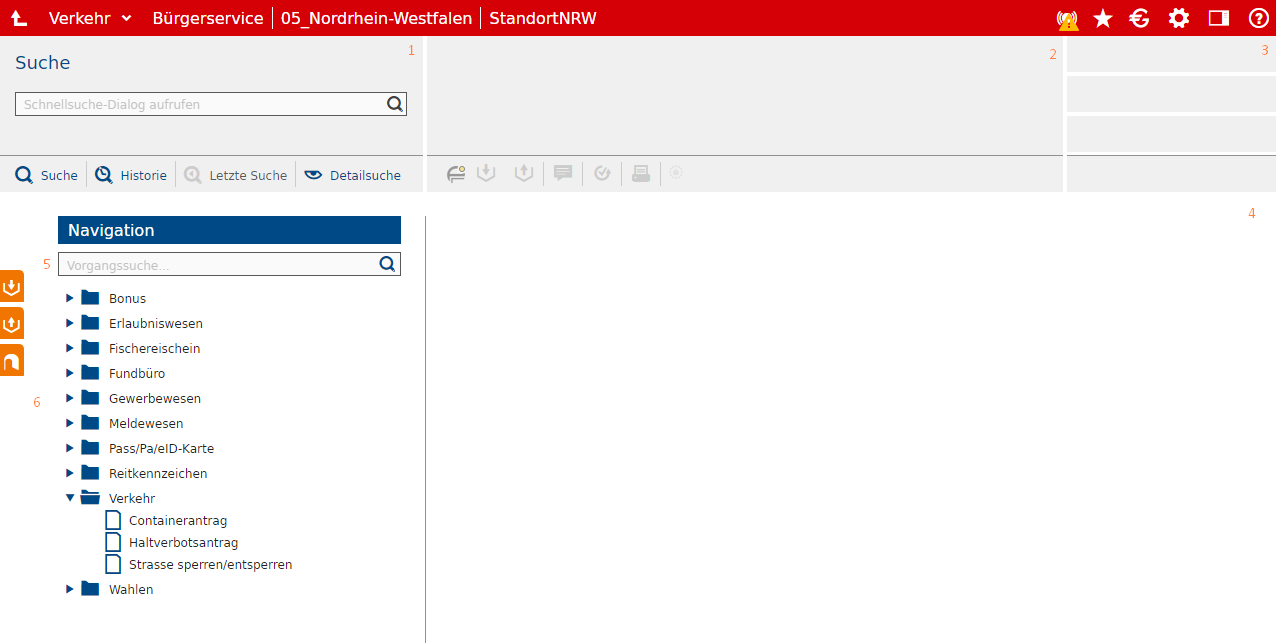Open settings via the gear icon

(x=1179, y=18)
